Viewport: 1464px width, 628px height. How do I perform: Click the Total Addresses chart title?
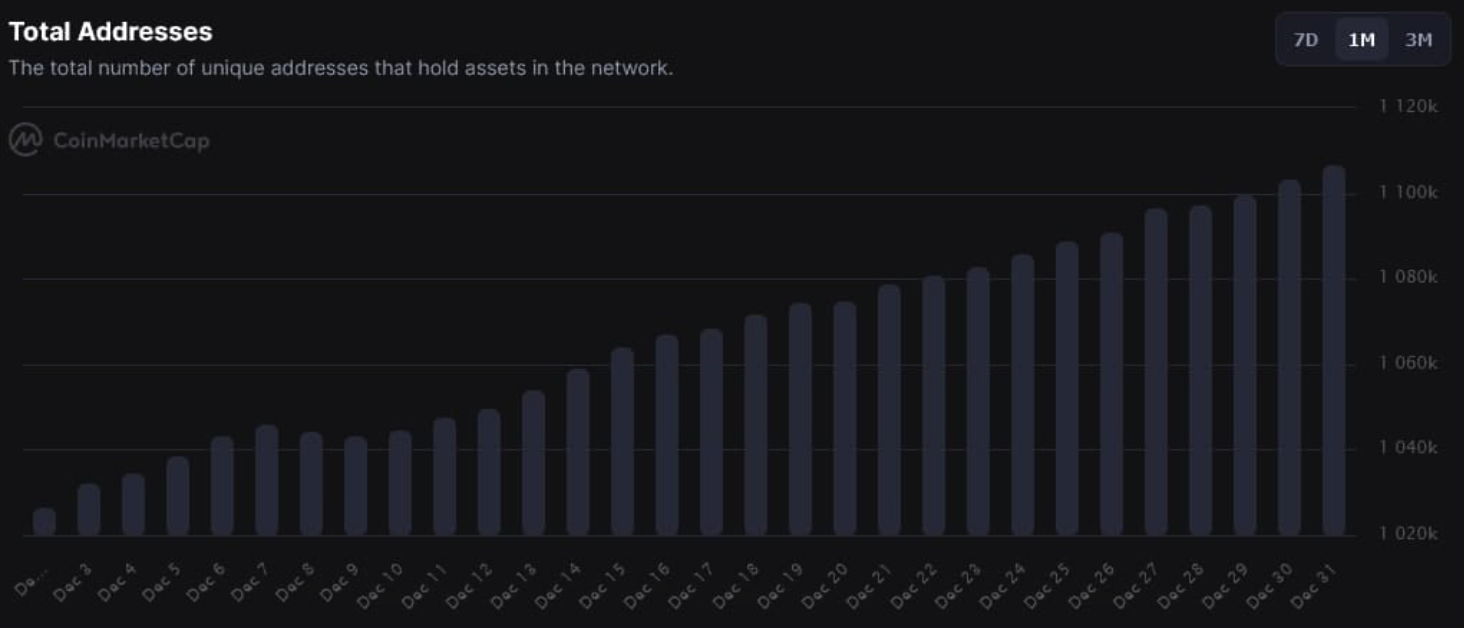[x=110, y=32]
